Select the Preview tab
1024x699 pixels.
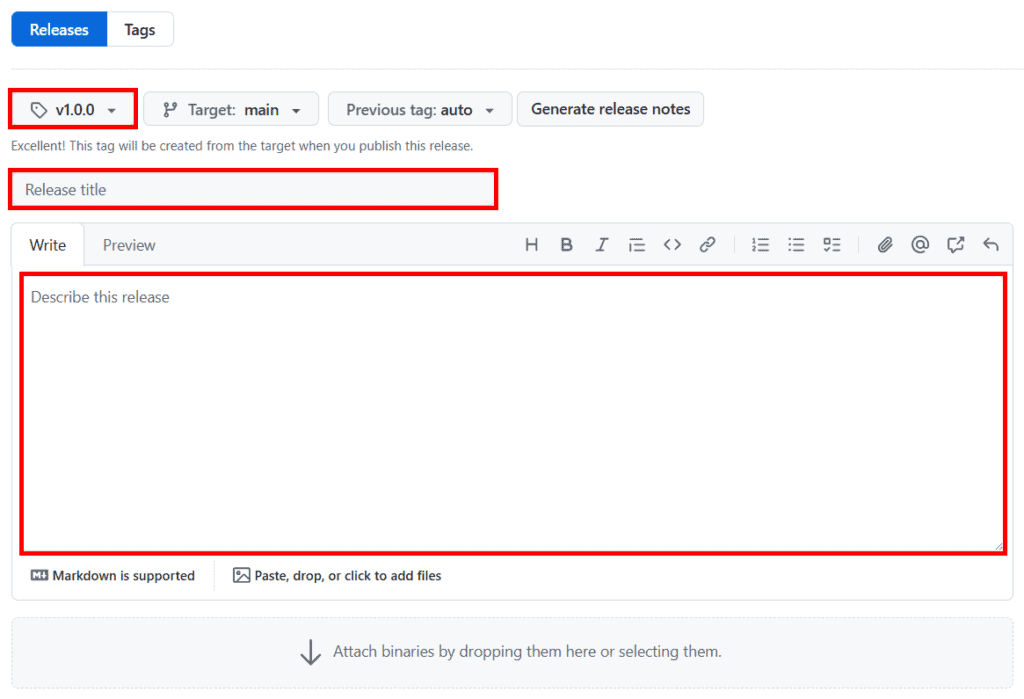coord(129,245)
